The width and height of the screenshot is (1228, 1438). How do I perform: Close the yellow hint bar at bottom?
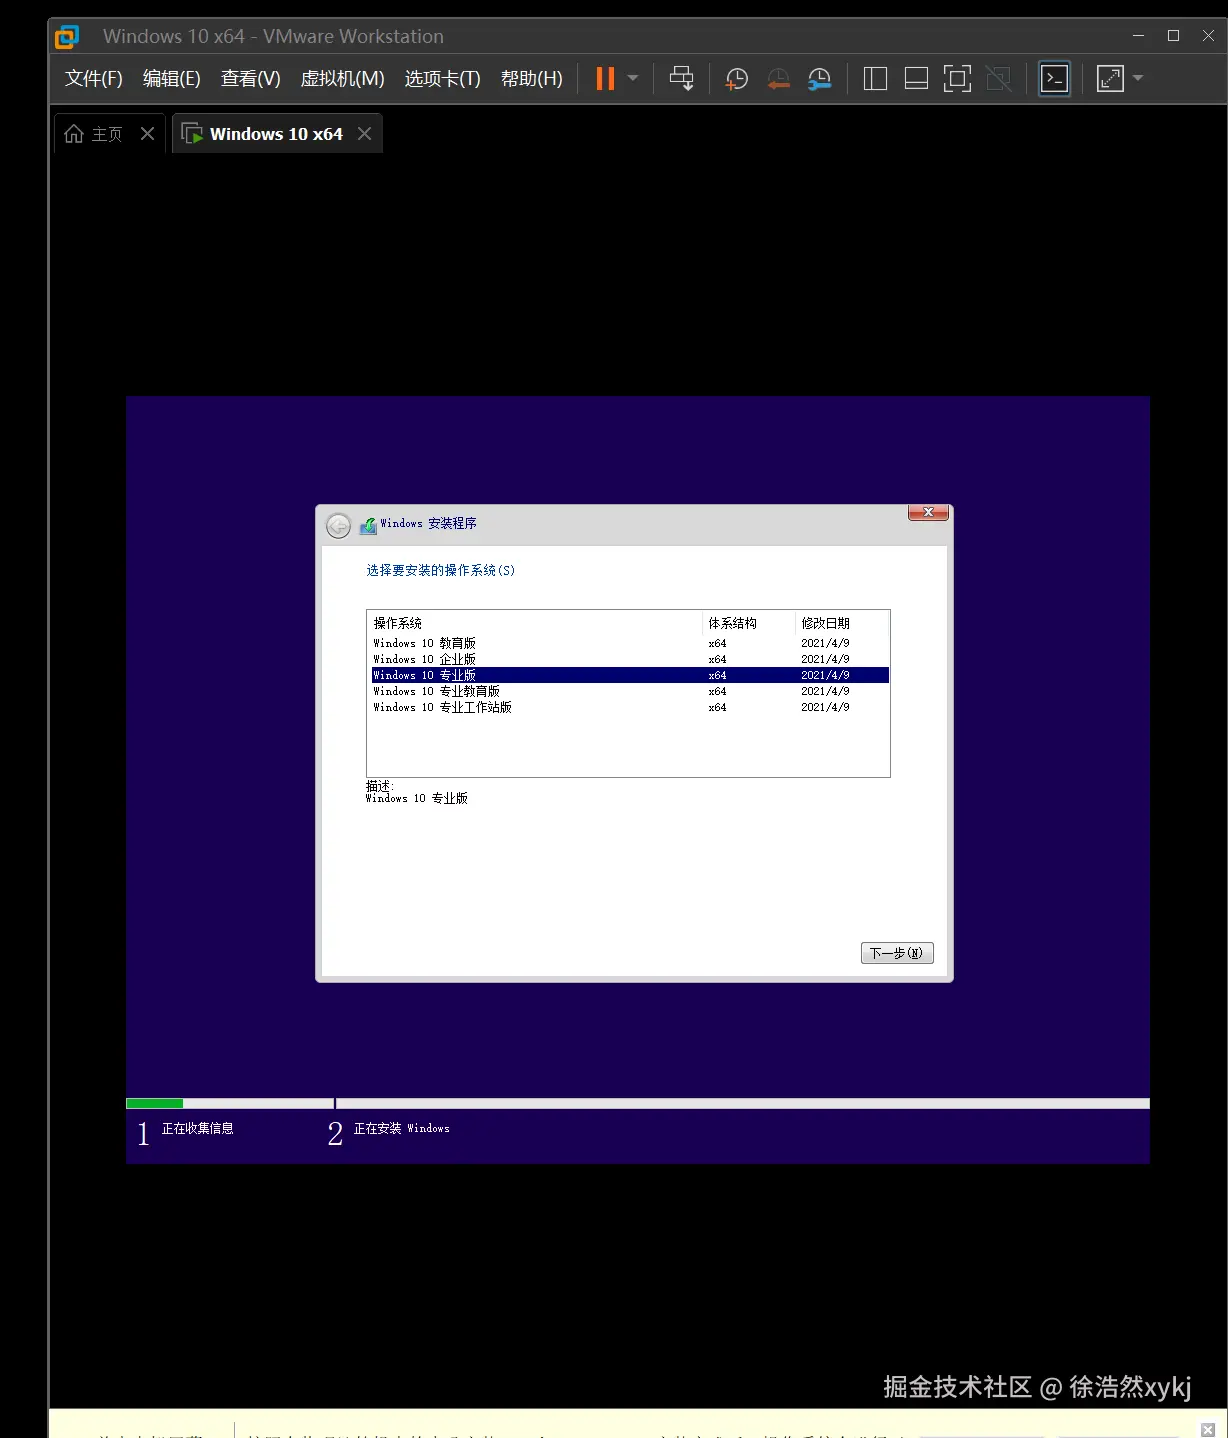click(1207, 1429)
